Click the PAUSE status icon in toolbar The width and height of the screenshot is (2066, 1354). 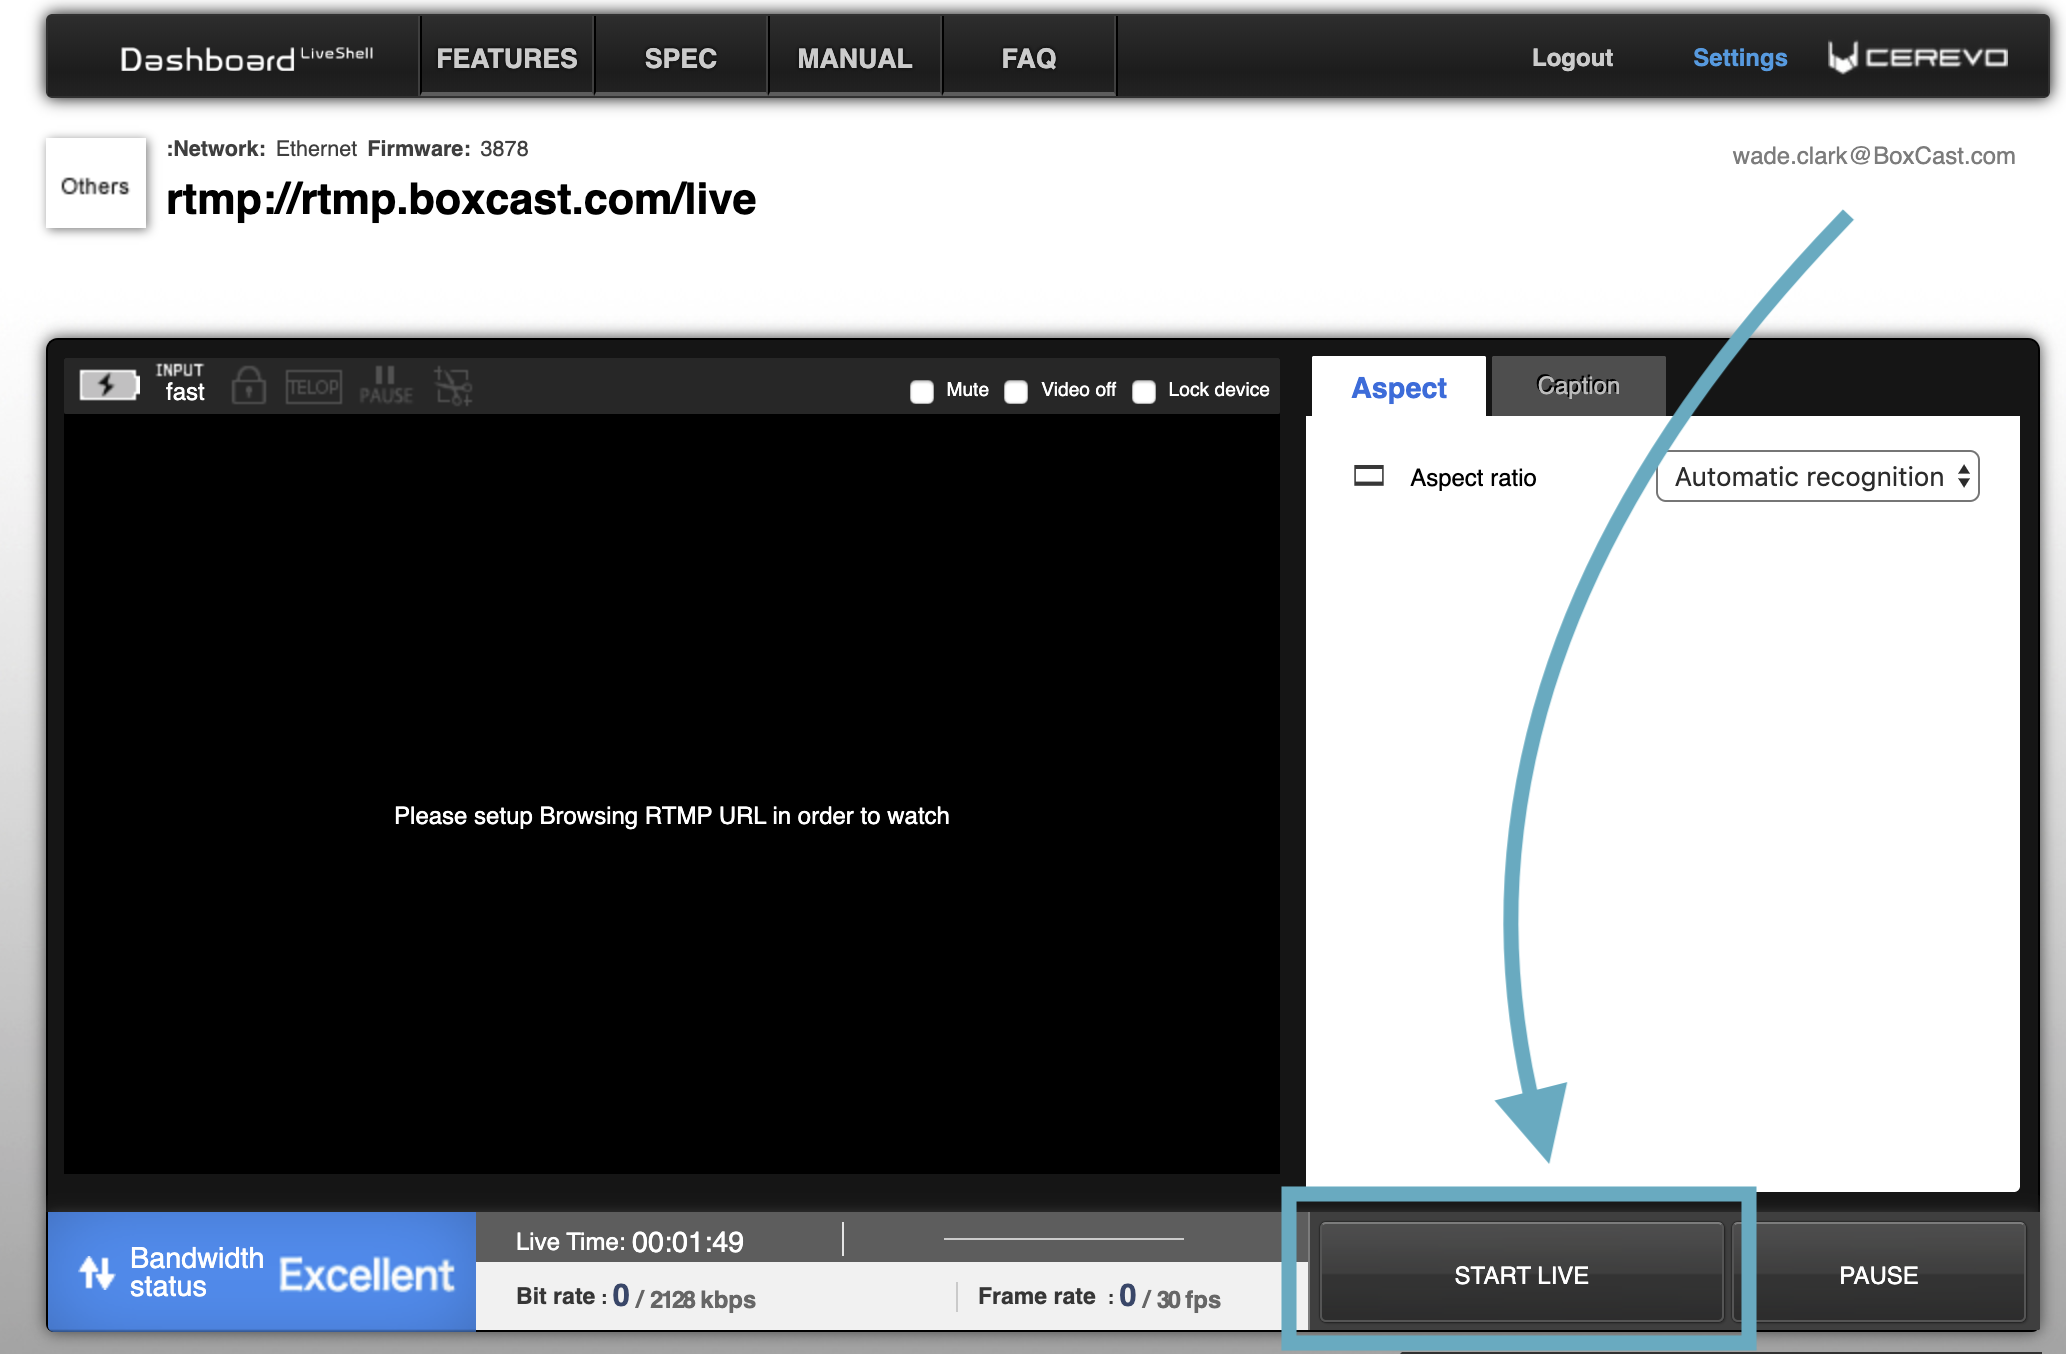click(x=385, y=386)
